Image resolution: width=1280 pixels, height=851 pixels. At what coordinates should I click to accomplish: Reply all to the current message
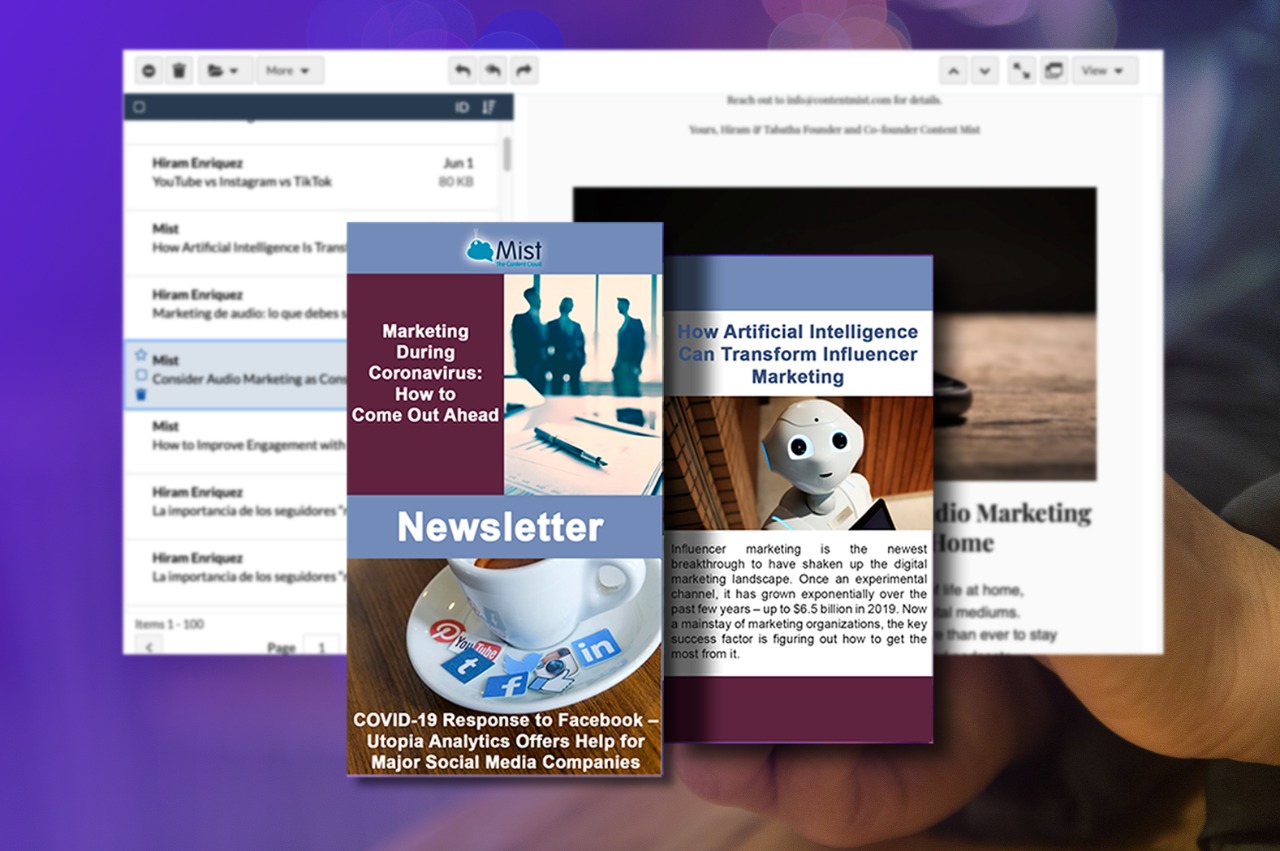[x=491, y=70]
